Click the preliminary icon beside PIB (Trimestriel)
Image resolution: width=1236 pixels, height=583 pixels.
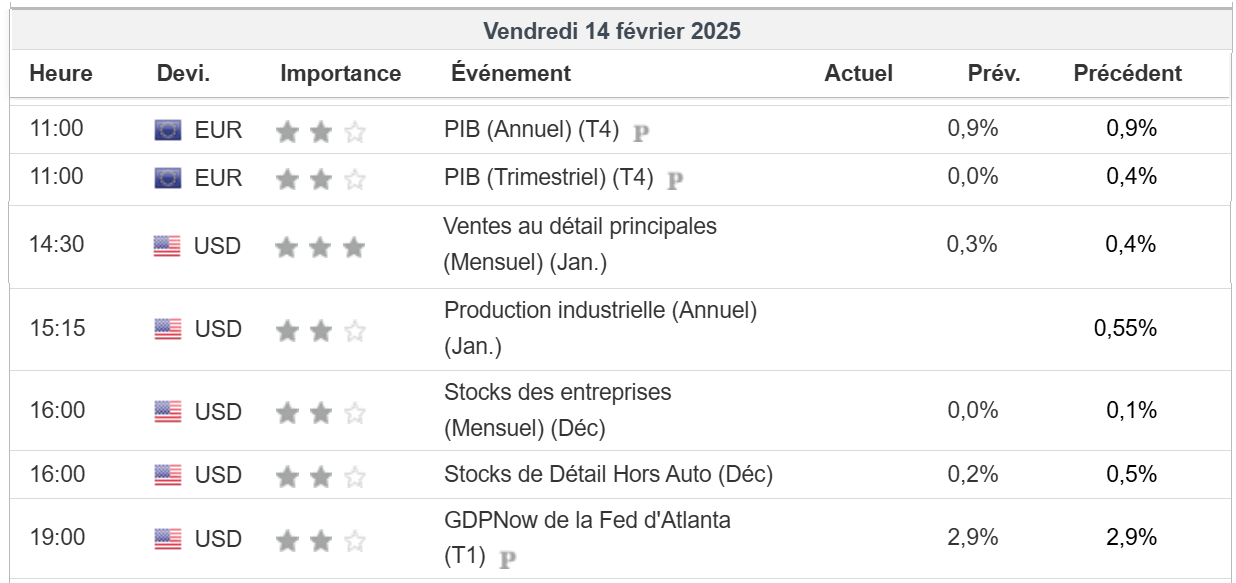676,180
